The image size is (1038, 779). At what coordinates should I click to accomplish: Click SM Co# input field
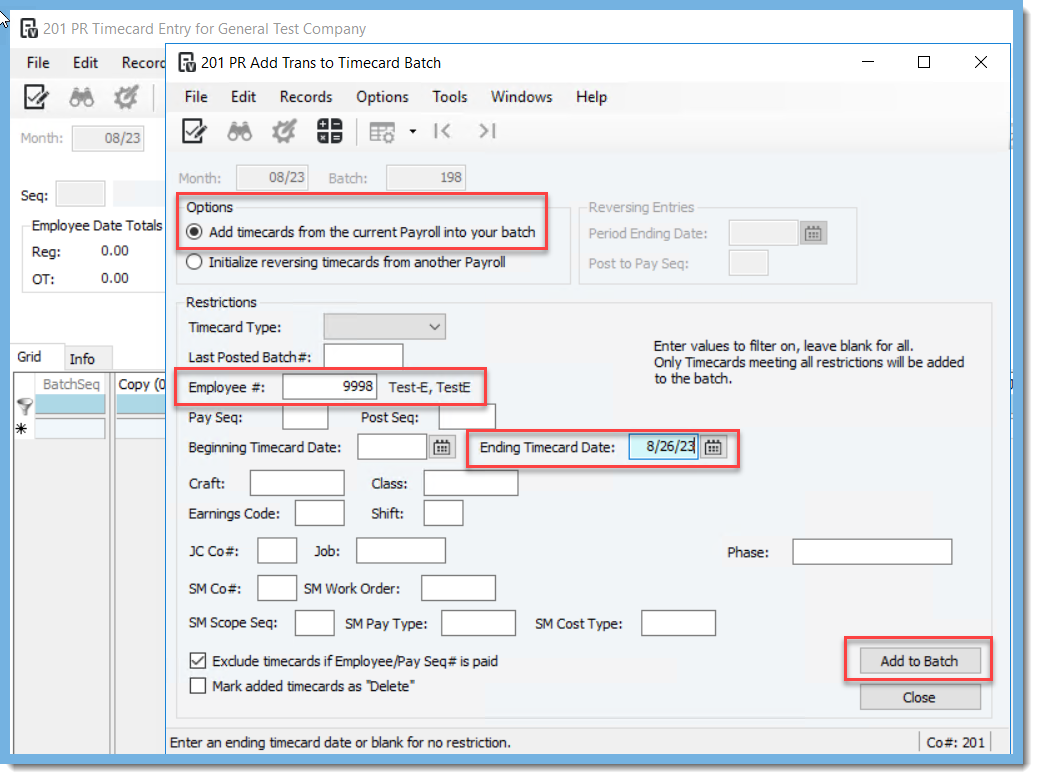277,588
